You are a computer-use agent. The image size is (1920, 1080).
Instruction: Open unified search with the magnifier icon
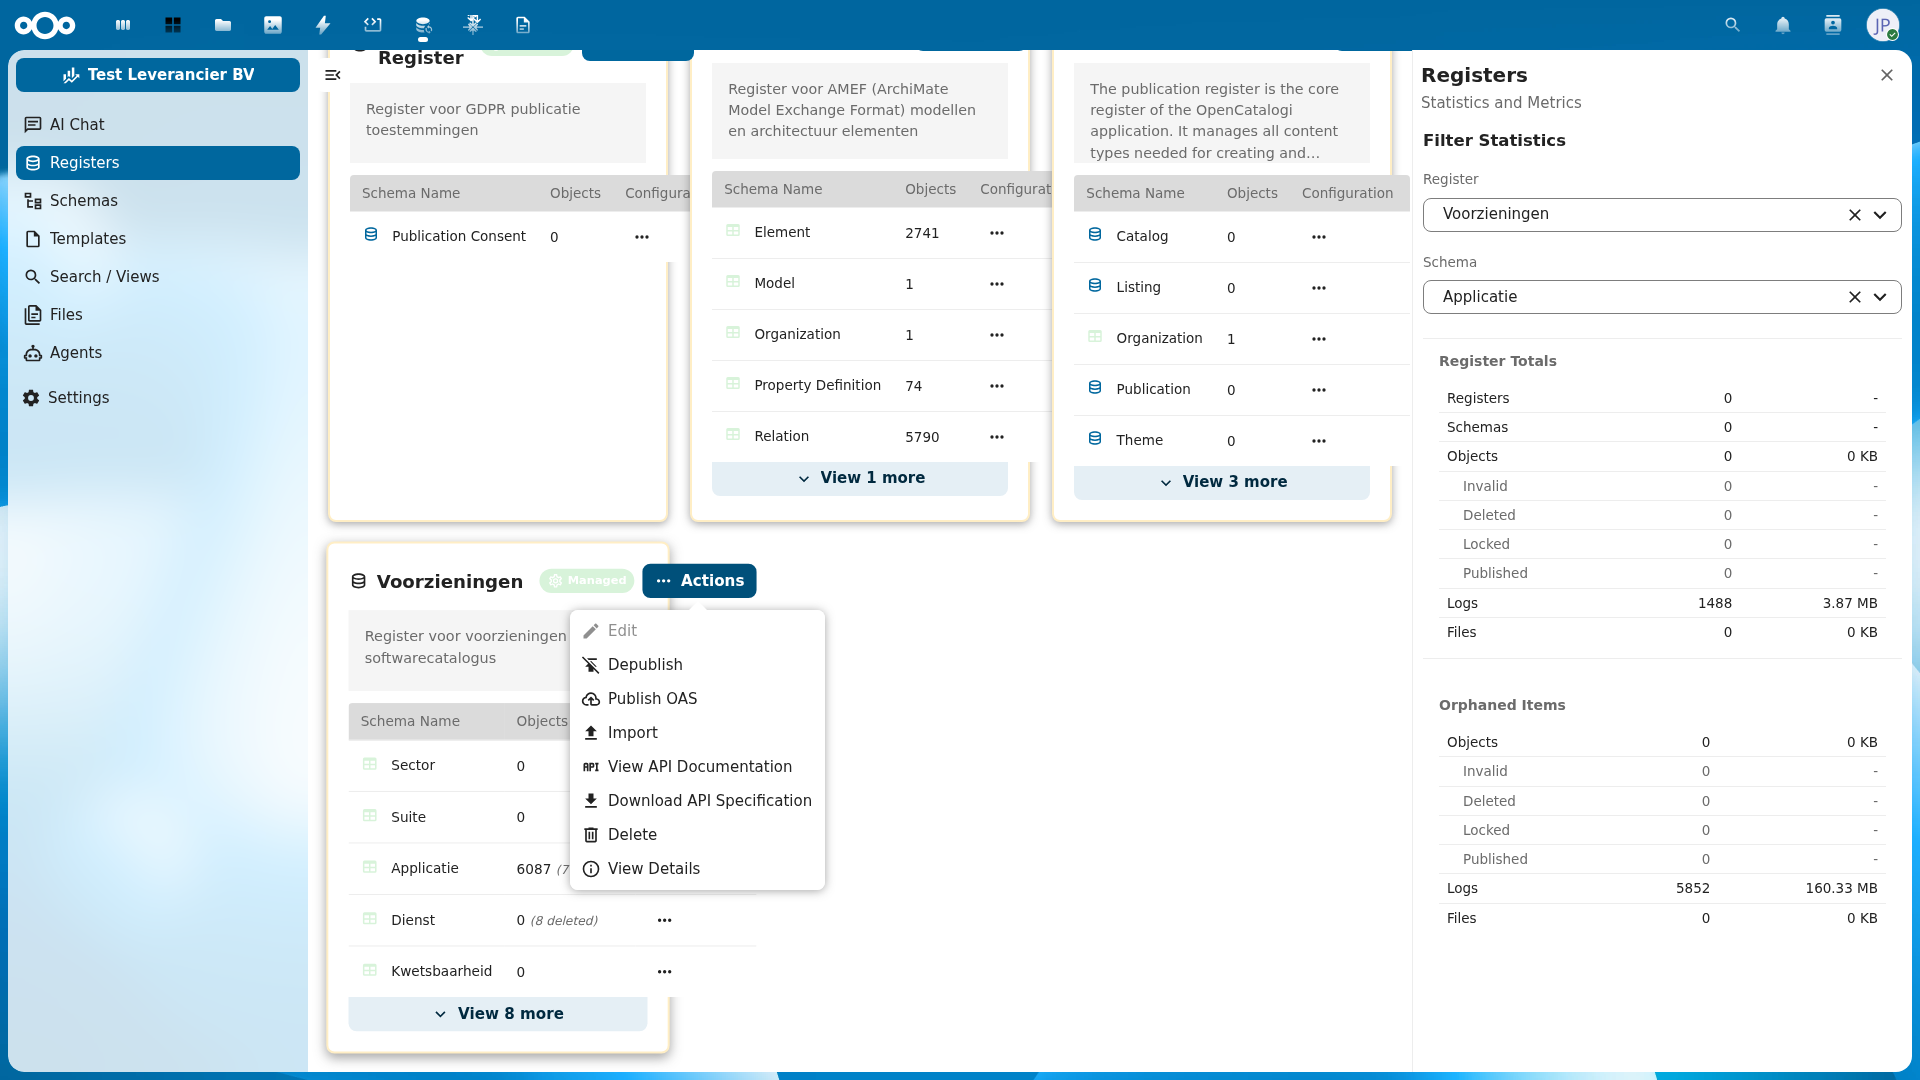(x=1732, y=25)
